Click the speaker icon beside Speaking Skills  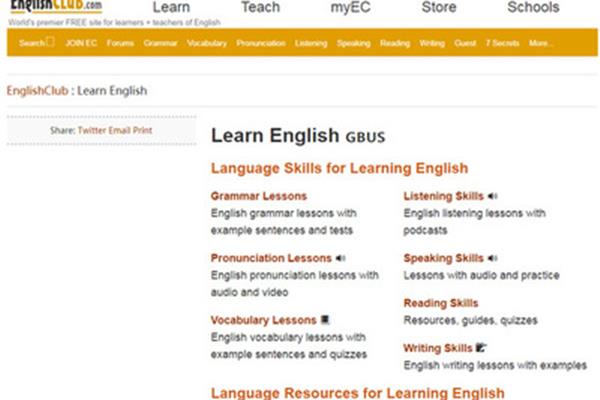pyautogui.click(x=492, y=258)
